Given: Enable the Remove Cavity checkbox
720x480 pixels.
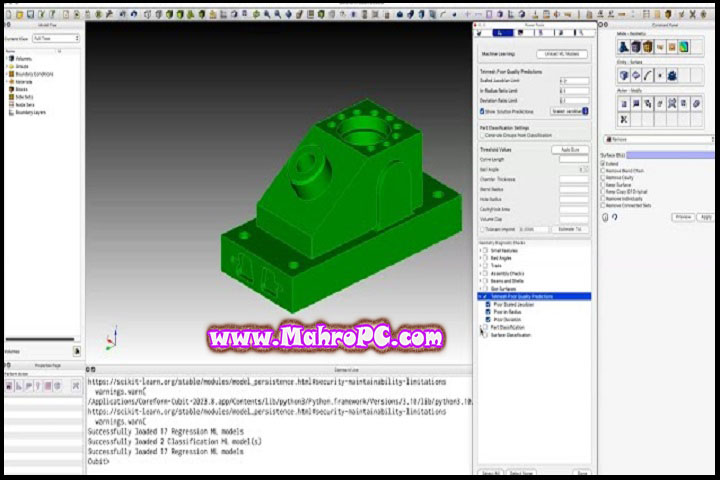Looking at the screenshot, I should point(603,177).
